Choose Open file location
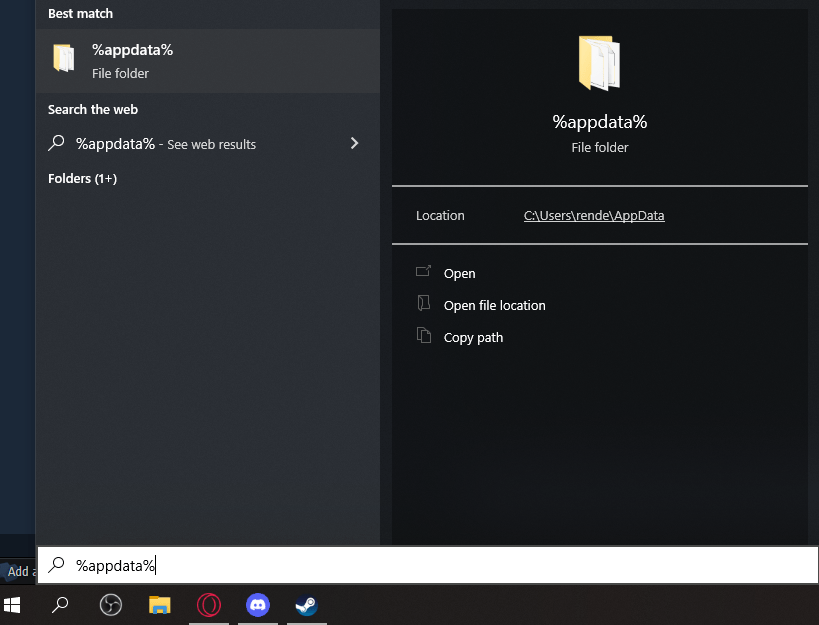The height and width of the screenshot is (625, 819). tap(494, 305)
